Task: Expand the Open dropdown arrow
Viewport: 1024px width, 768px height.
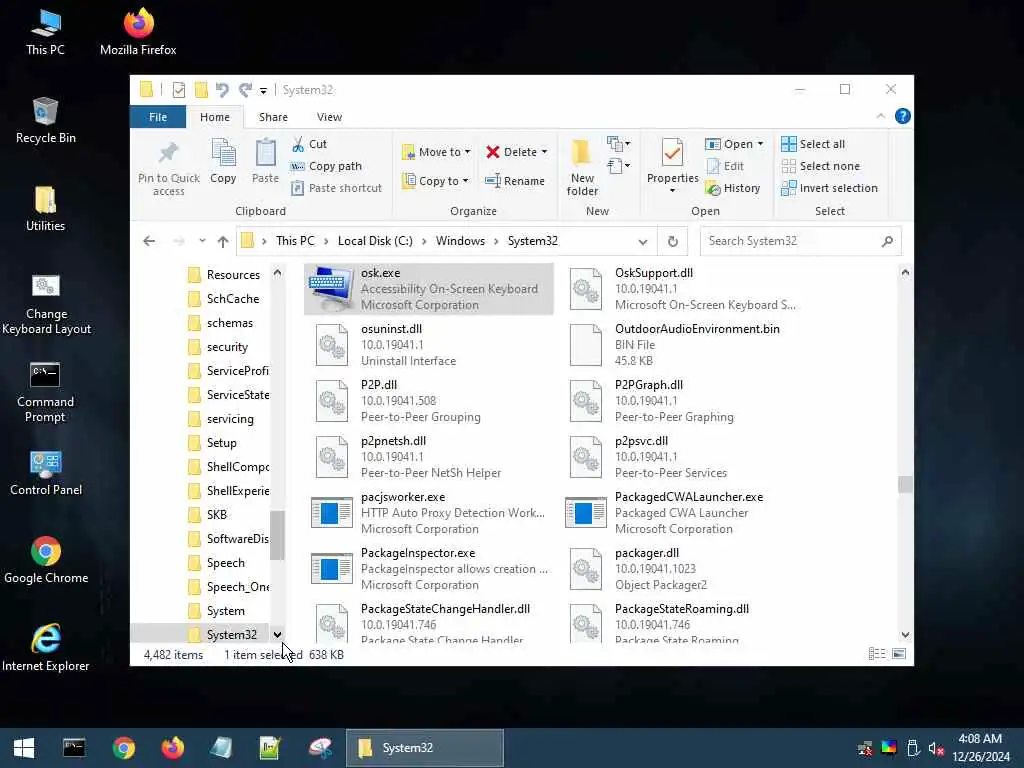Action: tap(760, 144)
